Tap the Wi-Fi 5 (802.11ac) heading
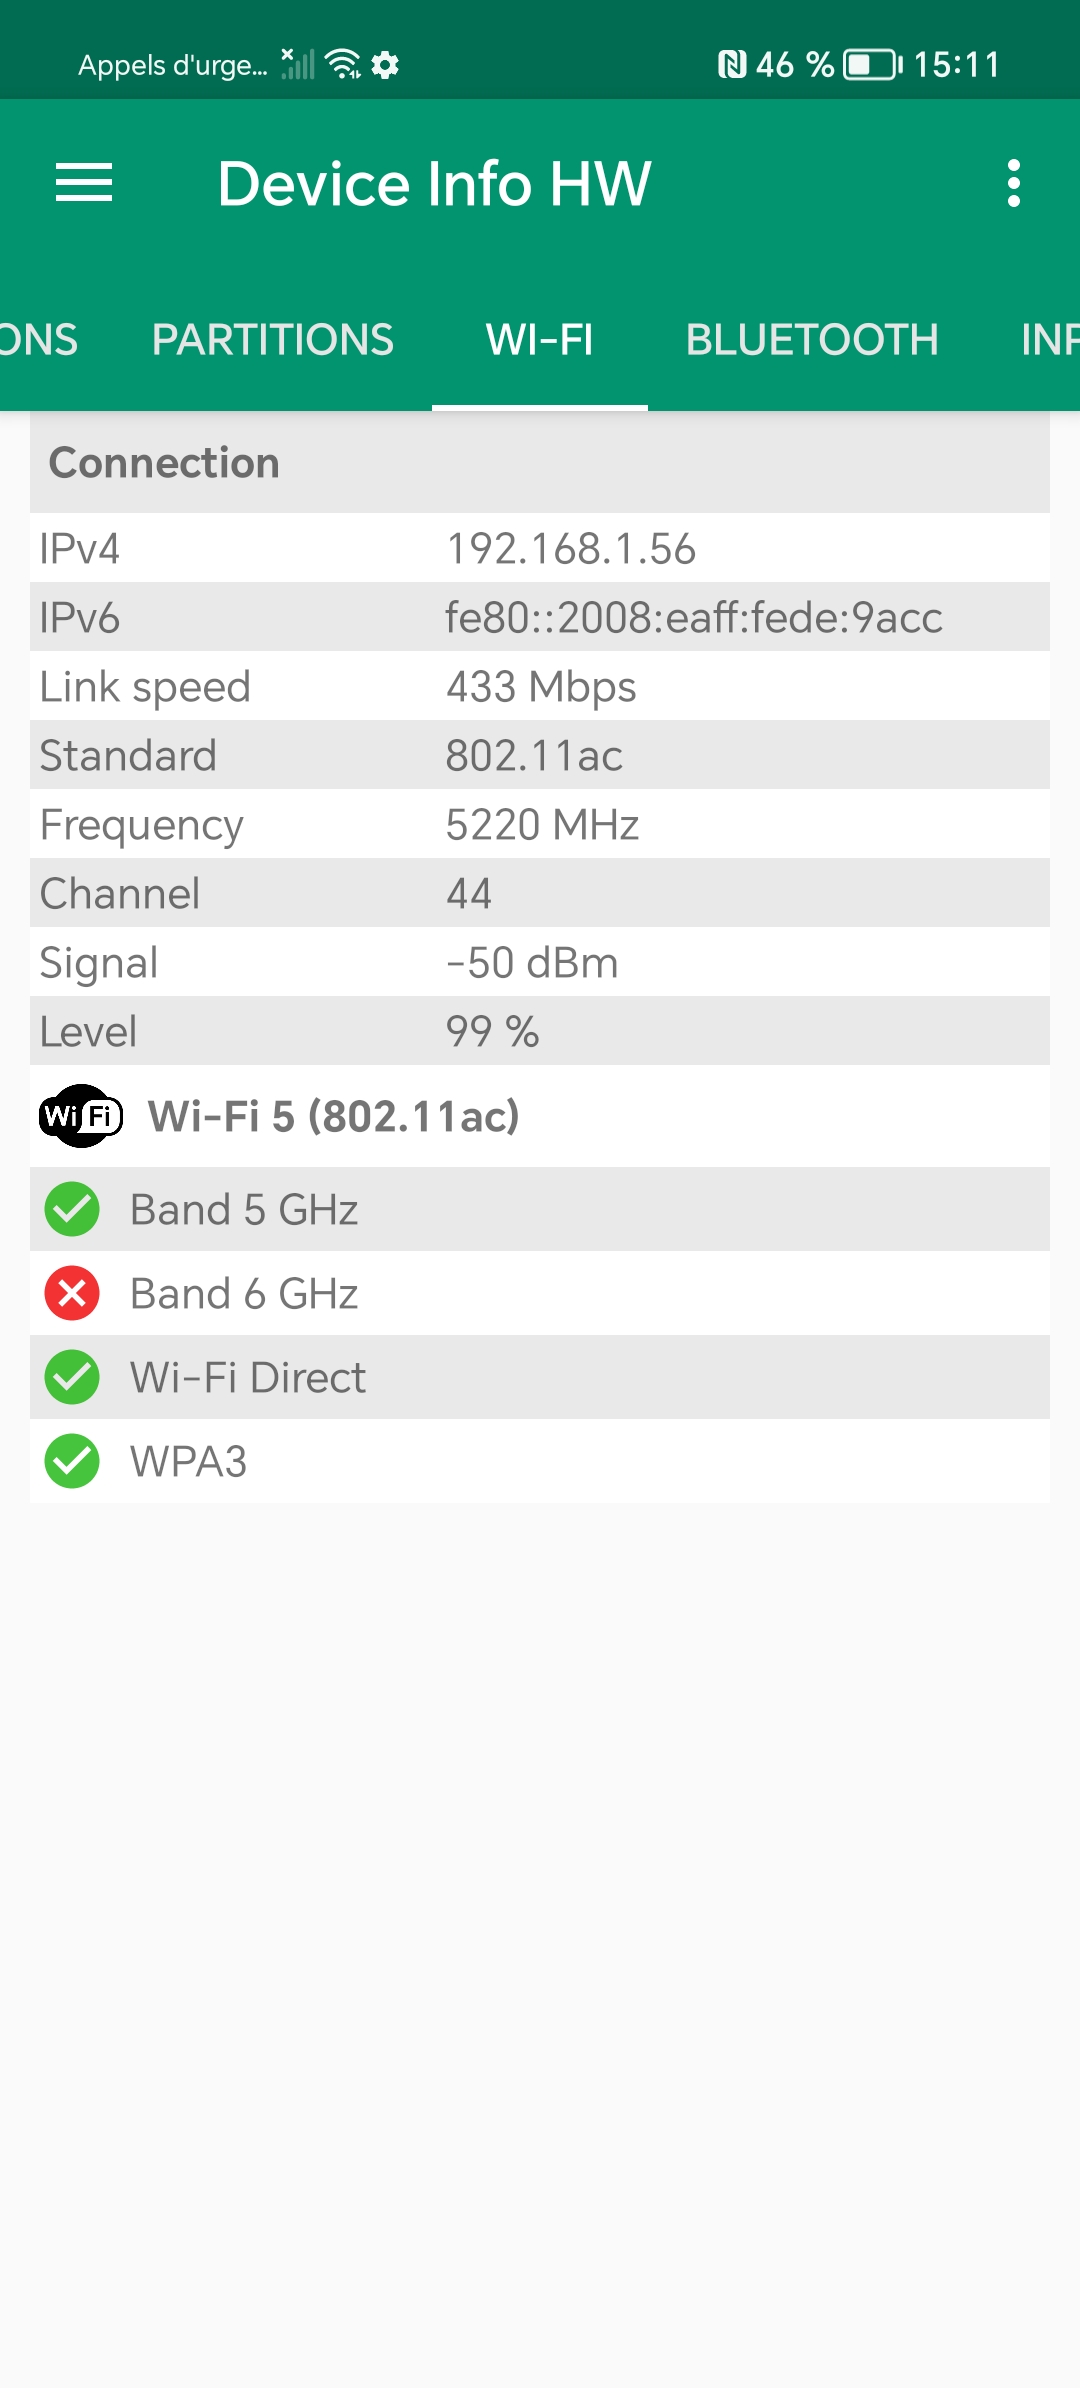 (334, 1116)
